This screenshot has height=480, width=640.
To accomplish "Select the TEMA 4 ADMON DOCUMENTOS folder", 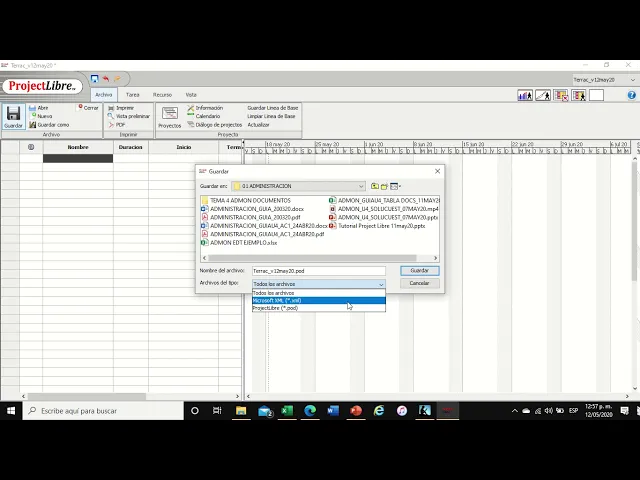I will [246, 200].
